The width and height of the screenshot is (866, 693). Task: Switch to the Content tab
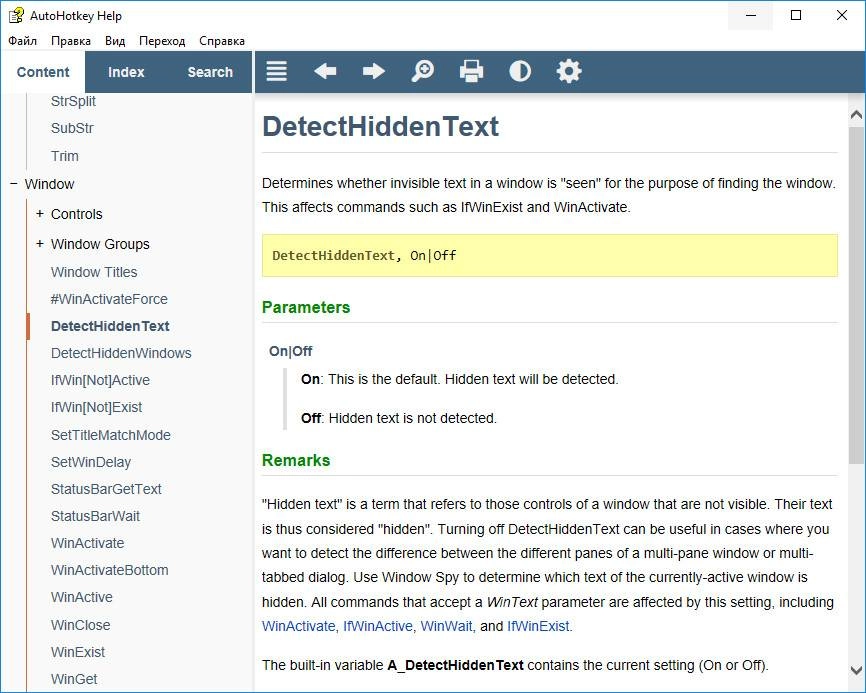(x=43, y=72)
